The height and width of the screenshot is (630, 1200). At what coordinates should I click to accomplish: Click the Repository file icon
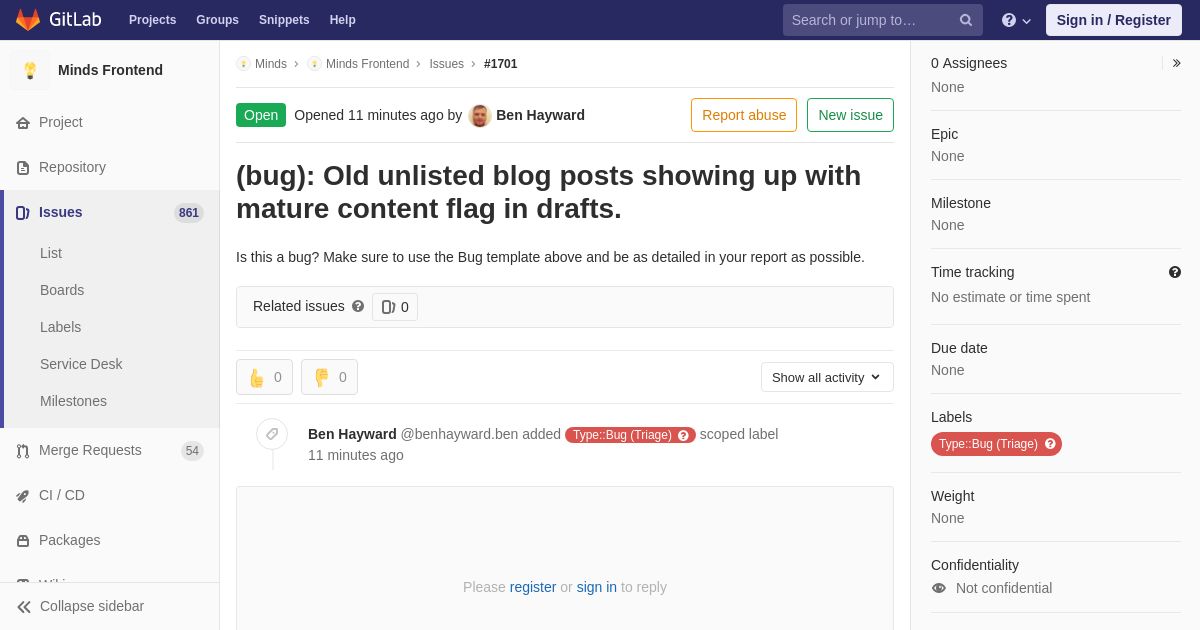click(x=23, y=168)
